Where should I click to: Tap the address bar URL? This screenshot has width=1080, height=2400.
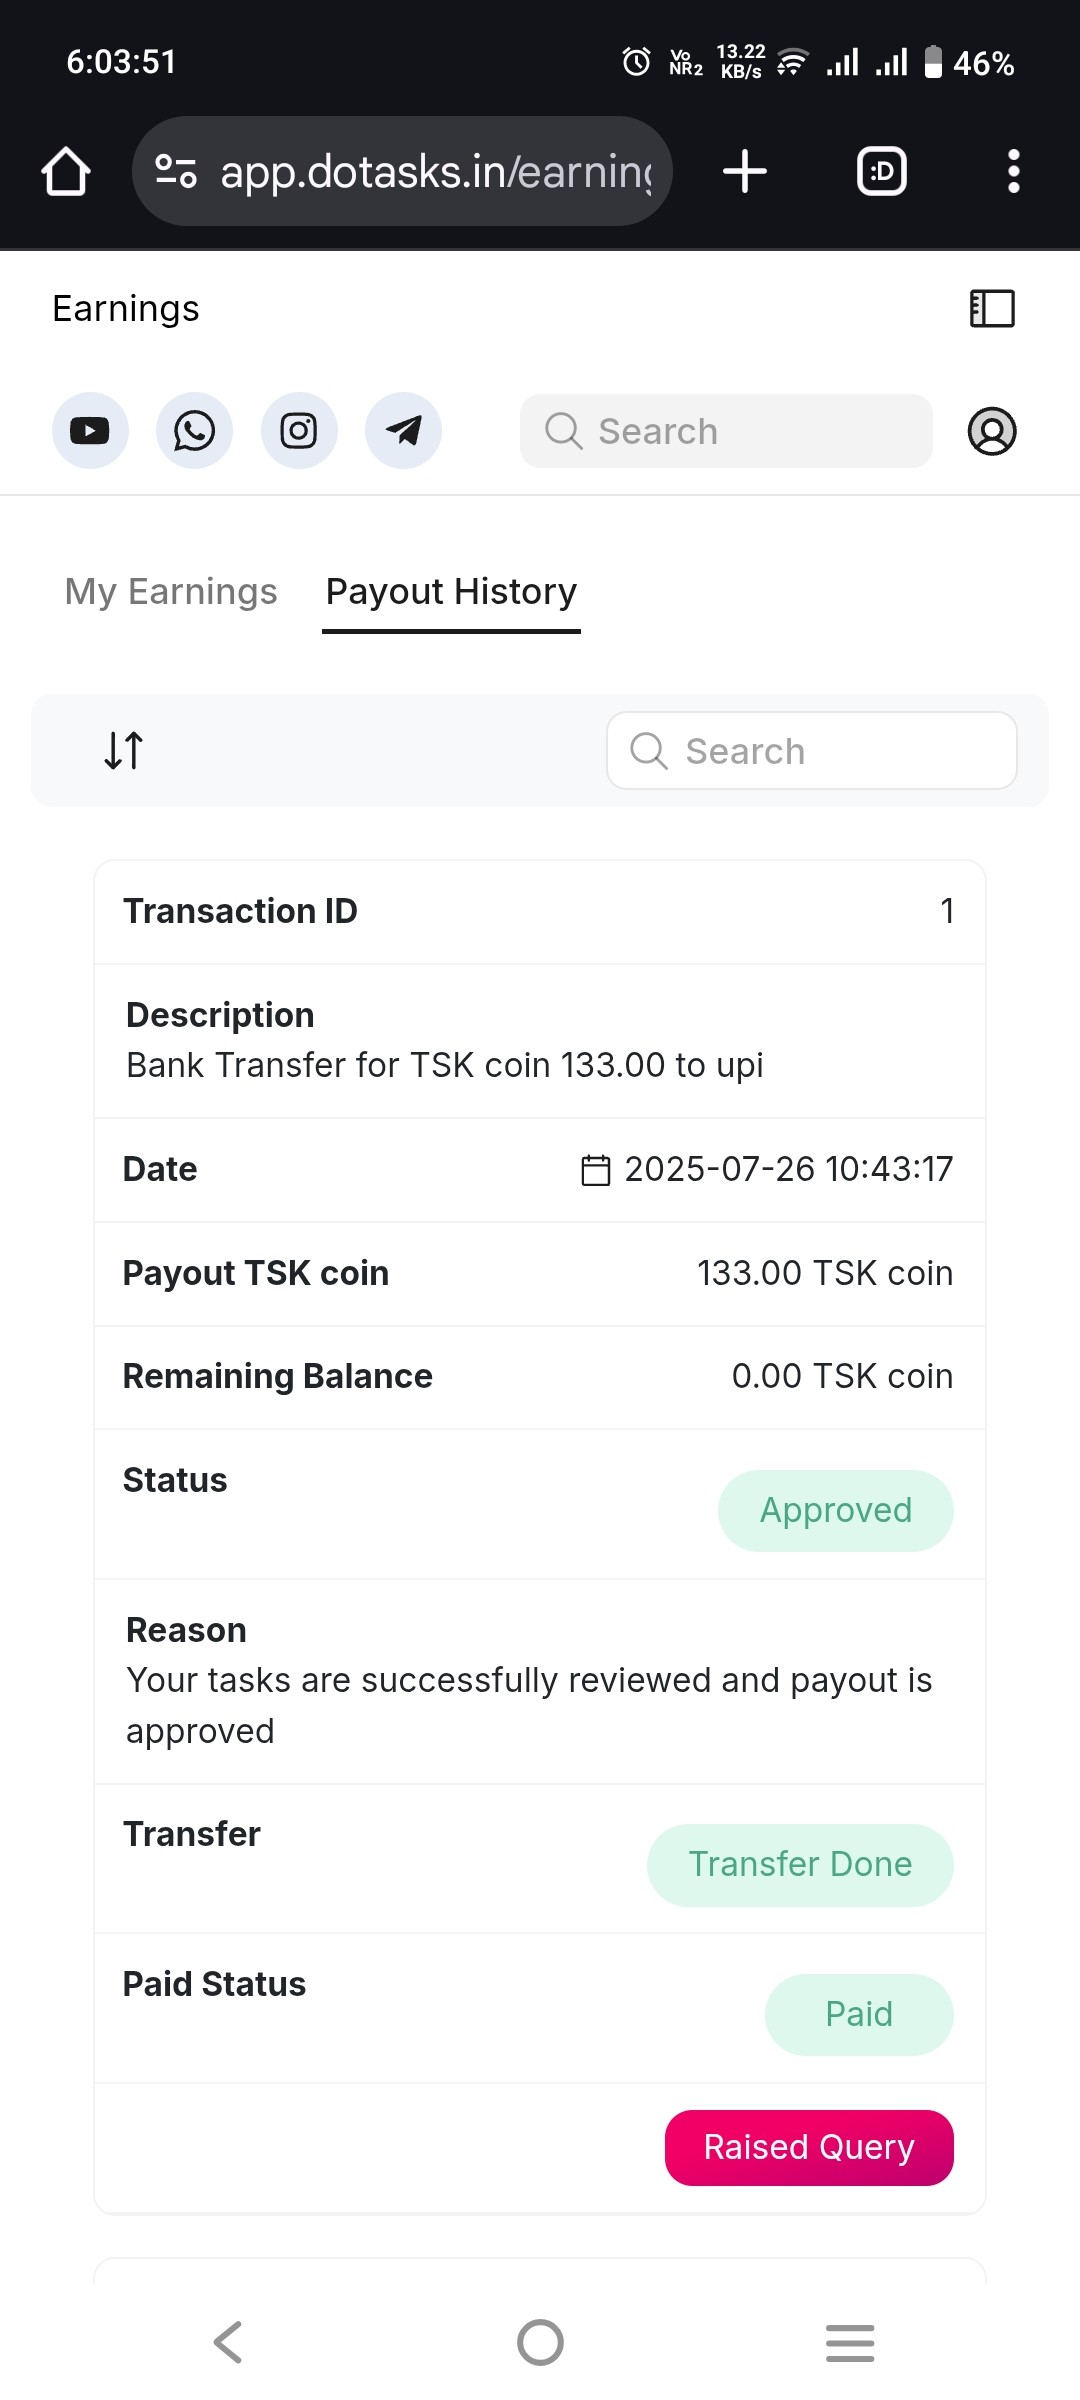(x=436, y=171)
